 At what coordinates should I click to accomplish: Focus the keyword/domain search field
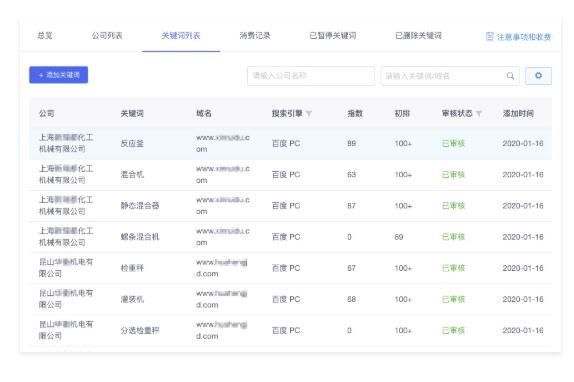coord(450,76)
